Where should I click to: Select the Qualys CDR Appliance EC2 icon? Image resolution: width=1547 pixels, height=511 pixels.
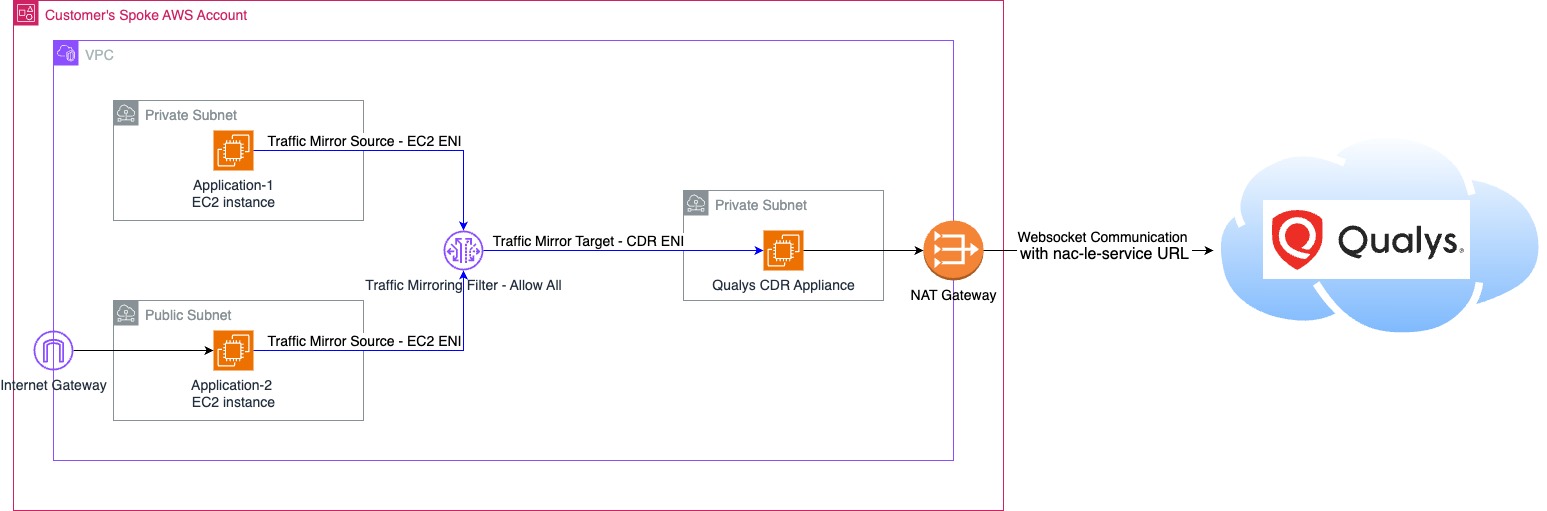(783, 251)
